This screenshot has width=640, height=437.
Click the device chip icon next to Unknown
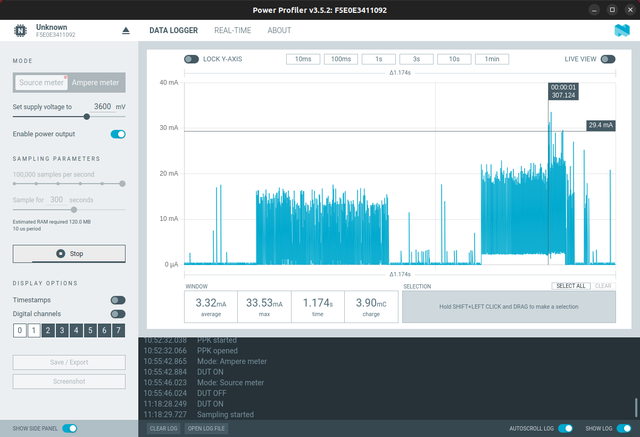19,31
